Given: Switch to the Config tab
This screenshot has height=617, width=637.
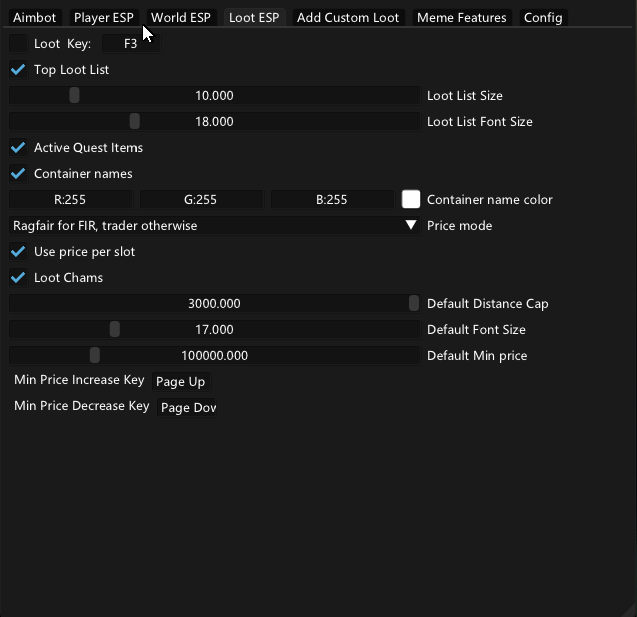Looking at the screenshot, I should click(x=543, y=18).
